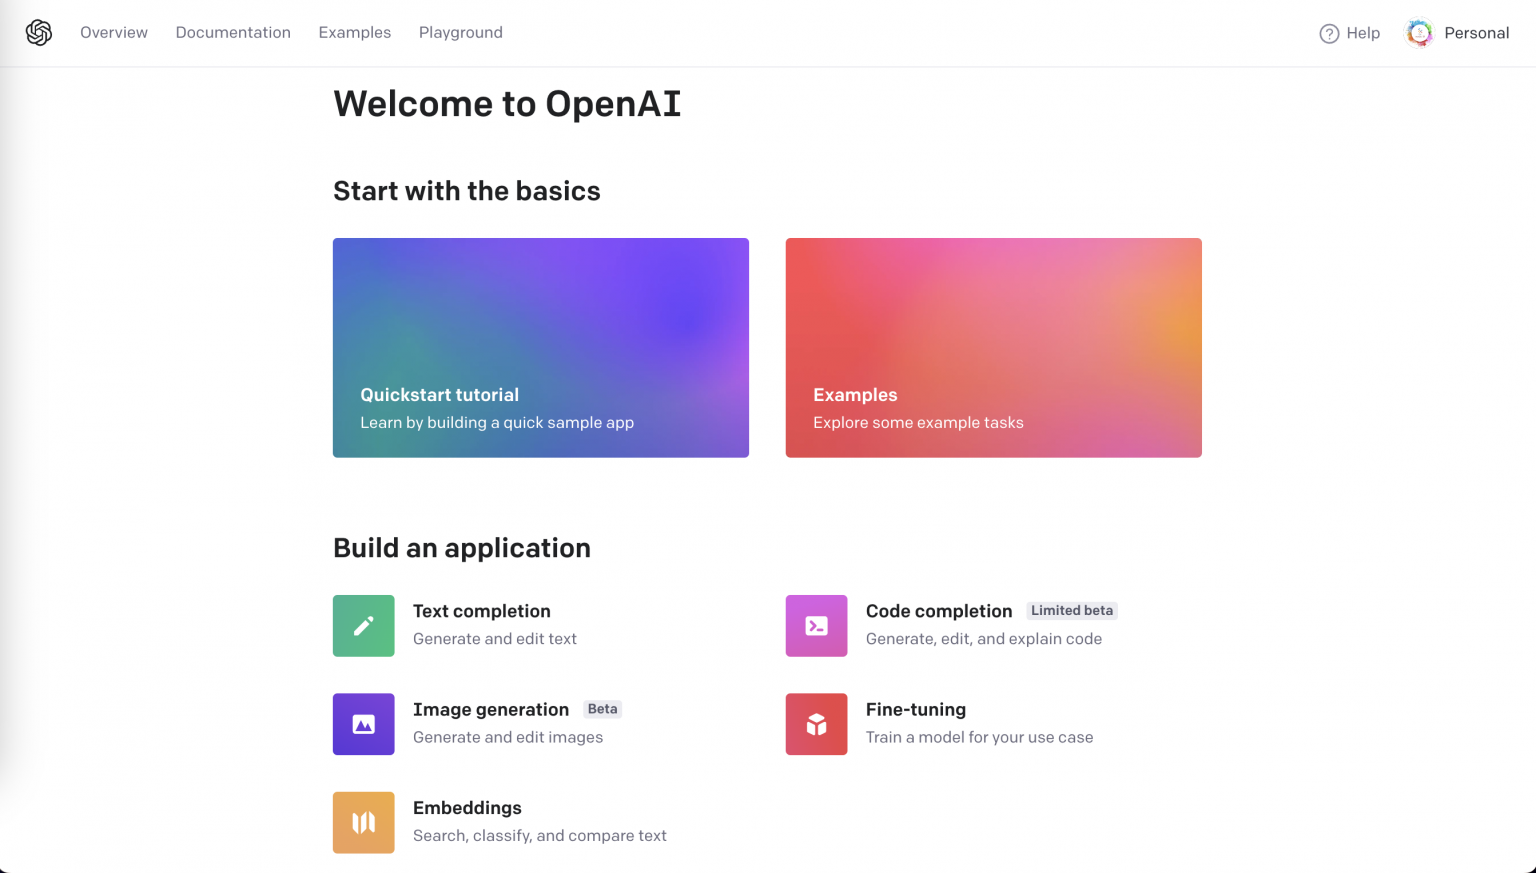This screenshot has width=1536, height=873.
Task: Open the Text completion link
Action: pos(482,611)
